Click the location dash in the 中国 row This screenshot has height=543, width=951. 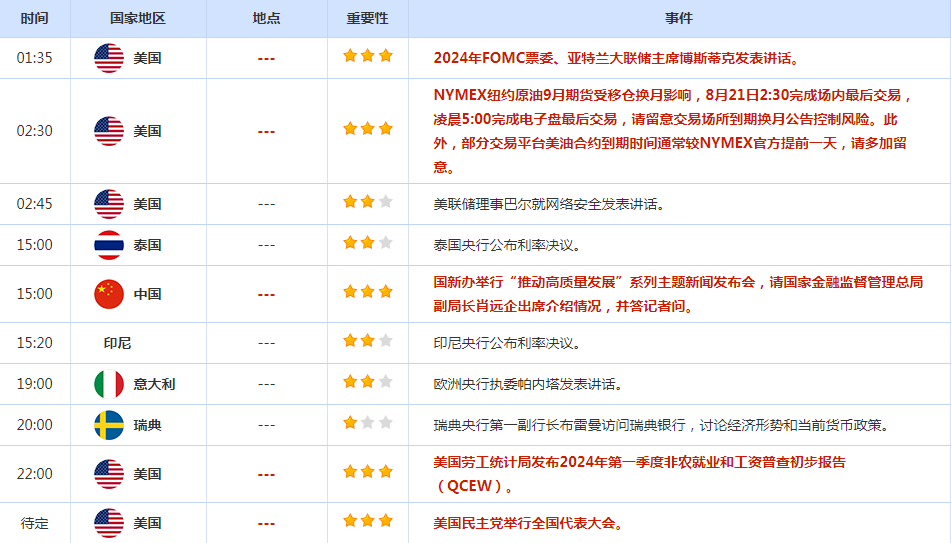tap(266, 295)
